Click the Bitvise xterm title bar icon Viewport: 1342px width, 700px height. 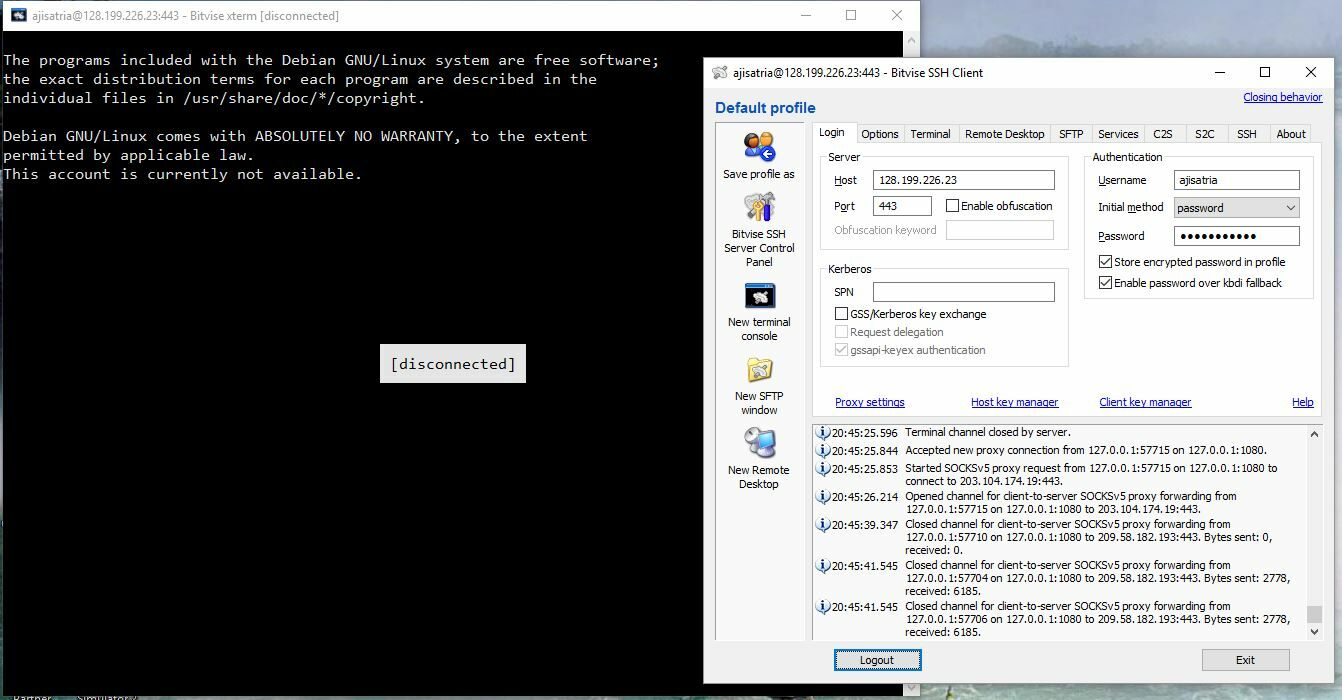click(18, 15)
